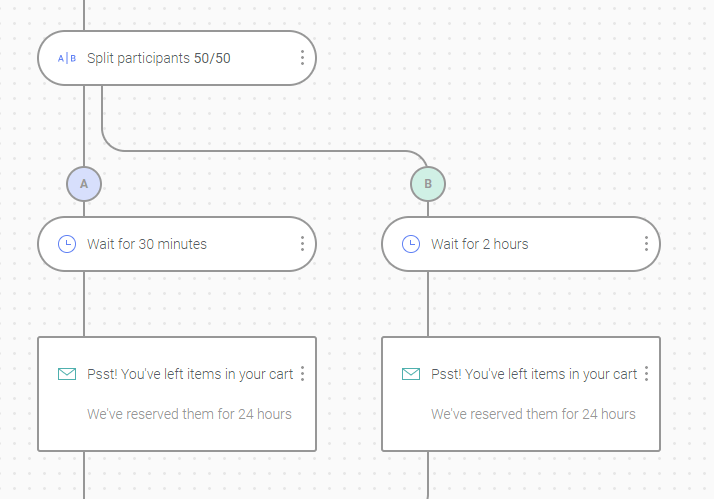Click the branch B circle marker
This screenshot has width=714, height=499.
(x=428, y=184)
